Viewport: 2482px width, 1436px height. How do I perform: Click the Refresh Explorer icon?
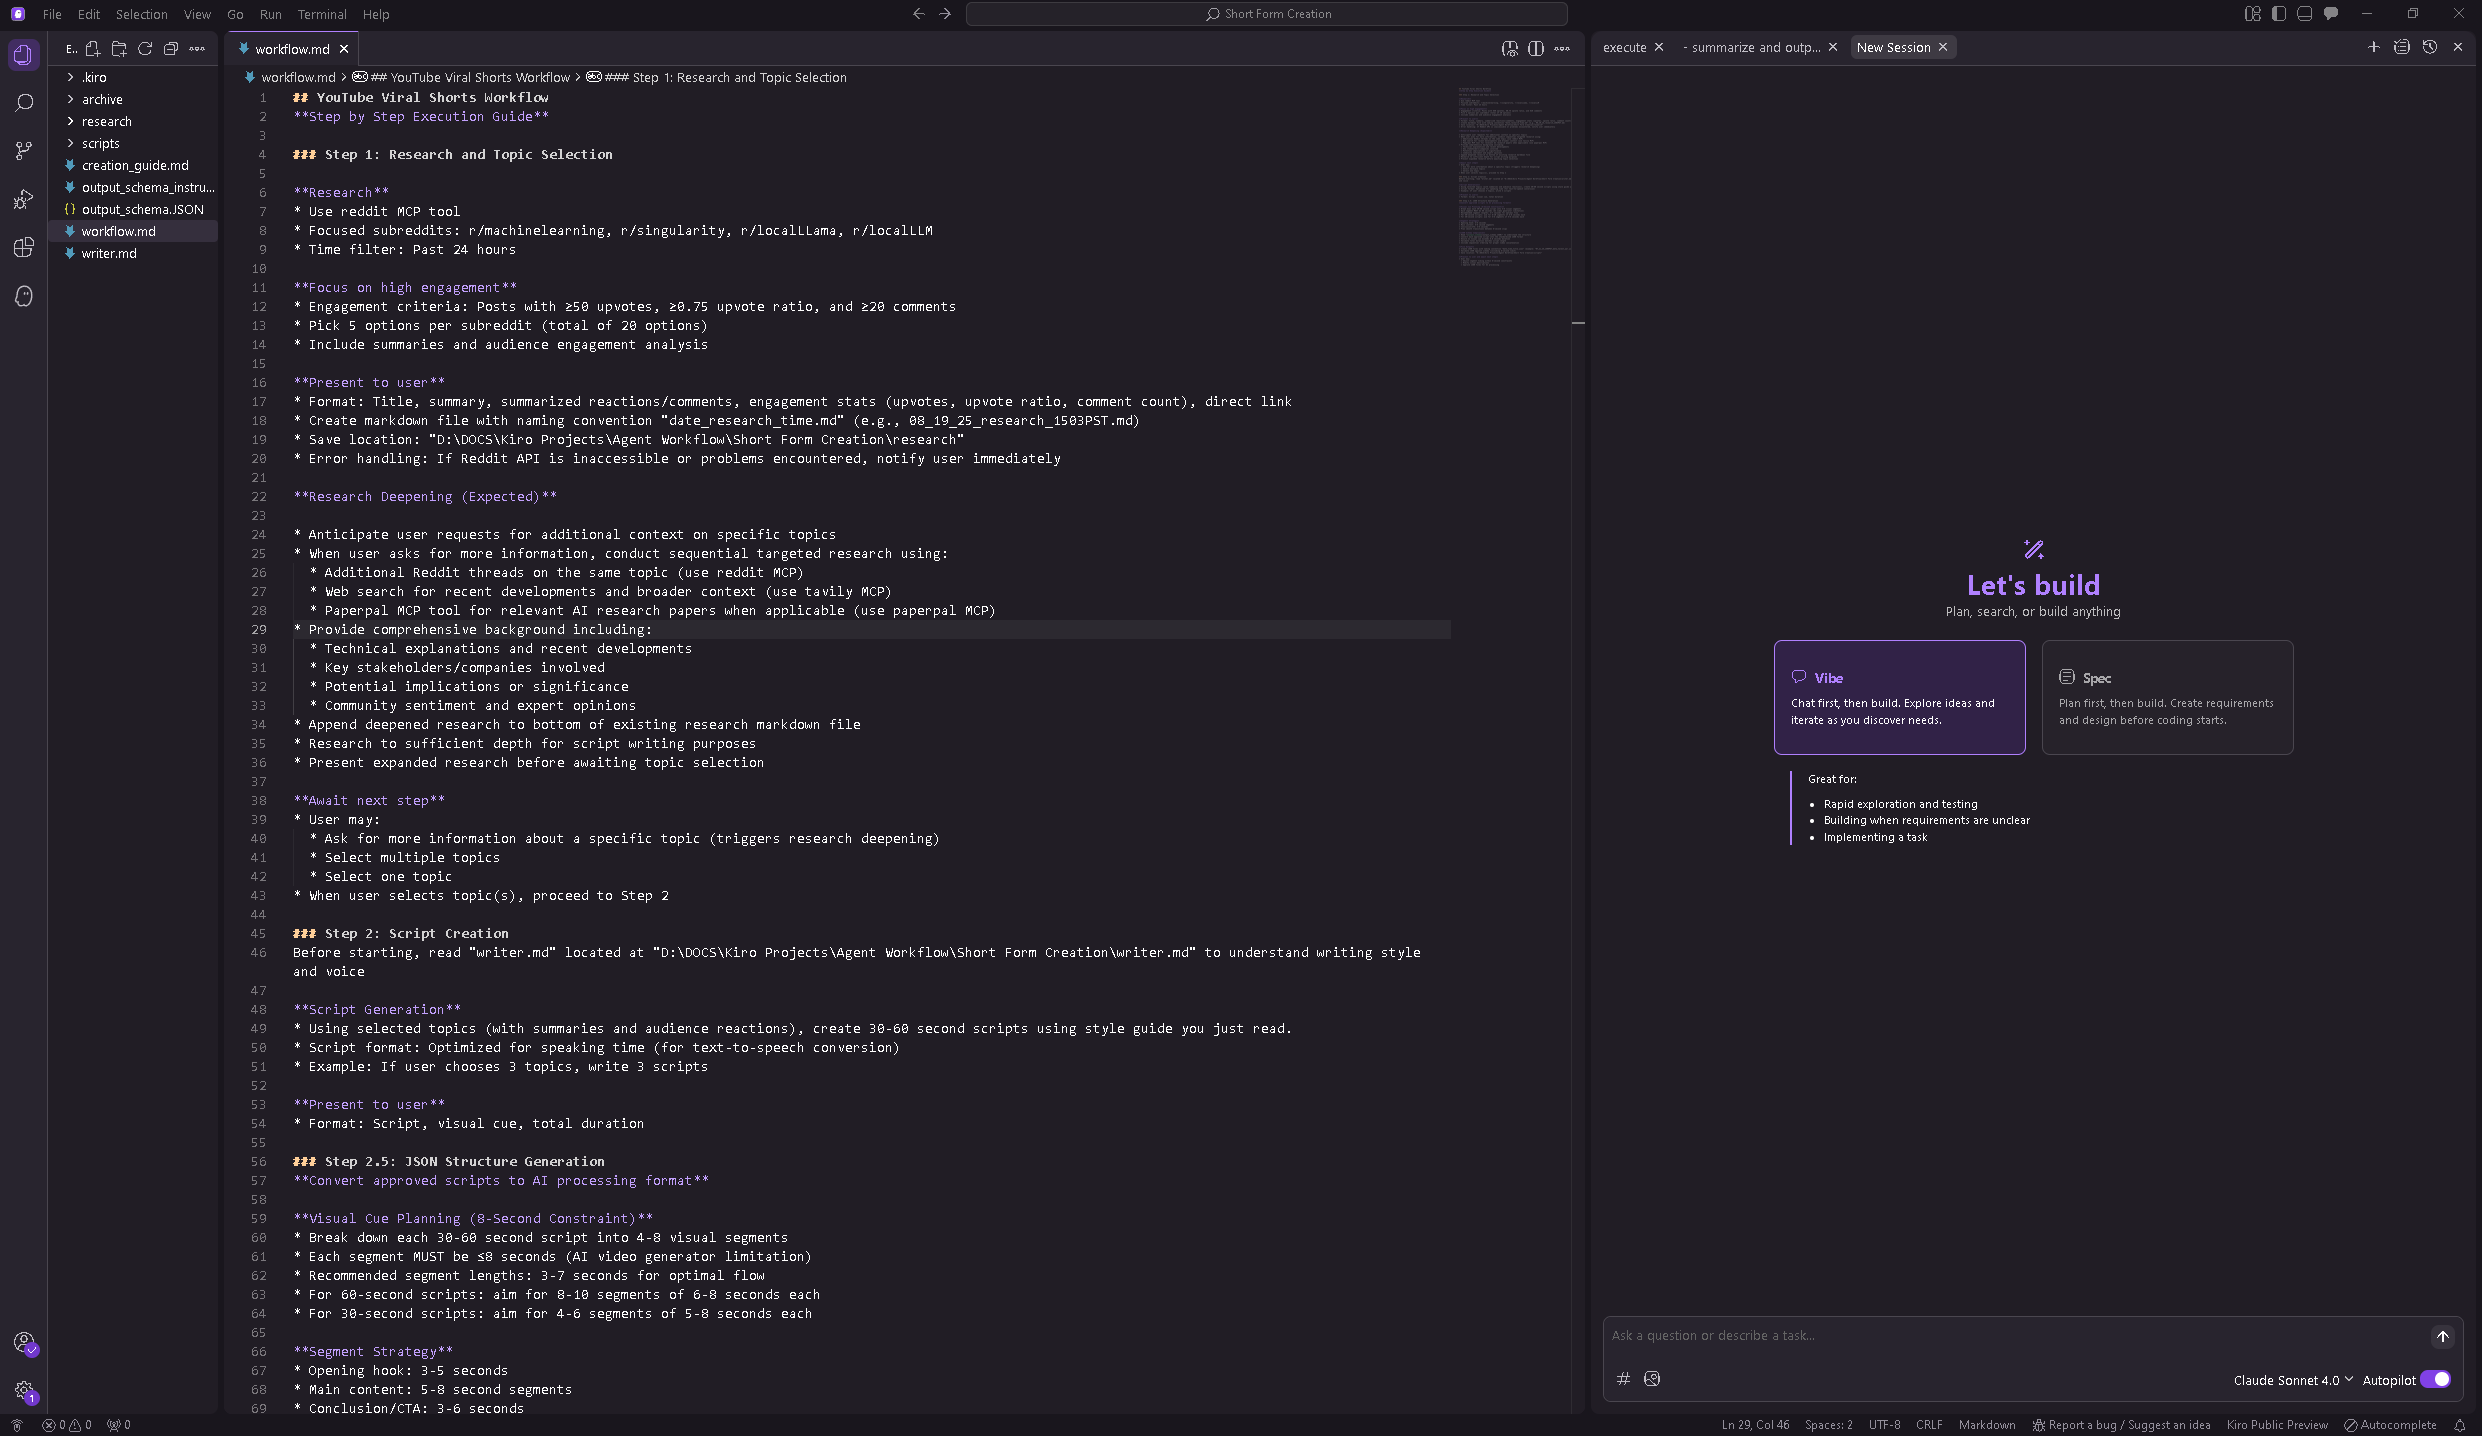[145, 49]
